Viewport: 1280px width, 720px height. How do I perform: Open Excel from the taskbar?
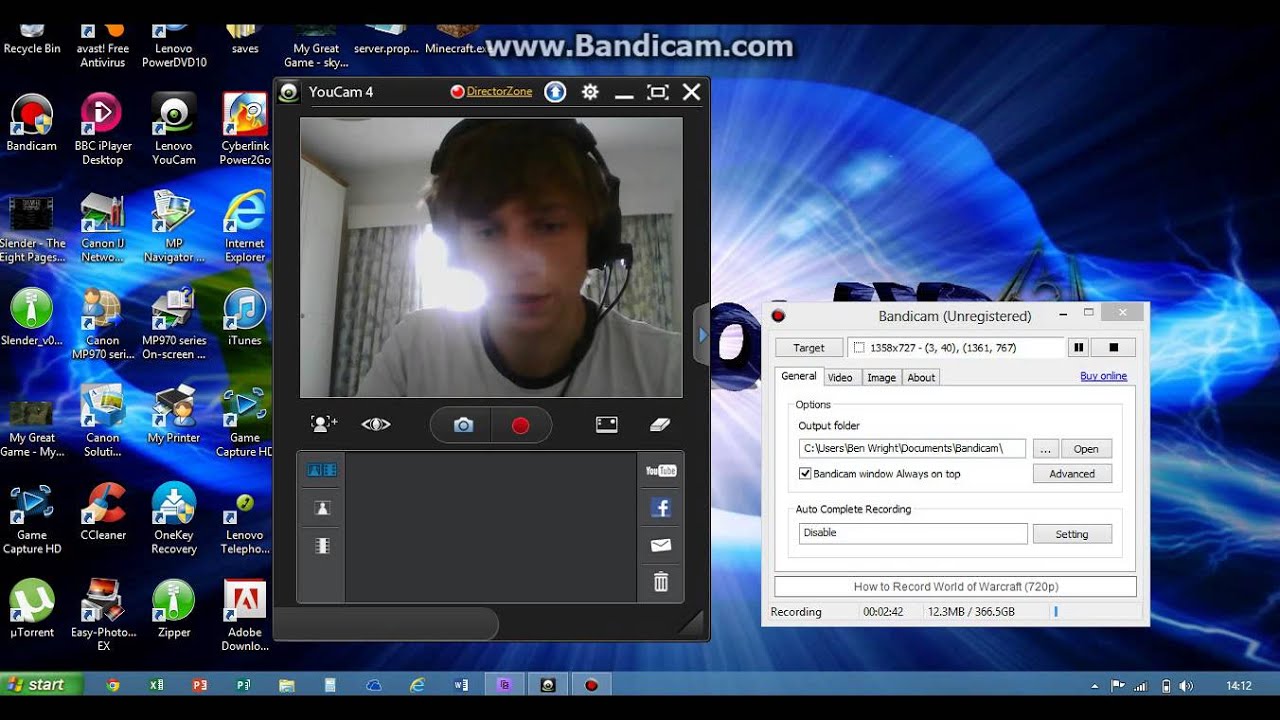pos(156,685)
